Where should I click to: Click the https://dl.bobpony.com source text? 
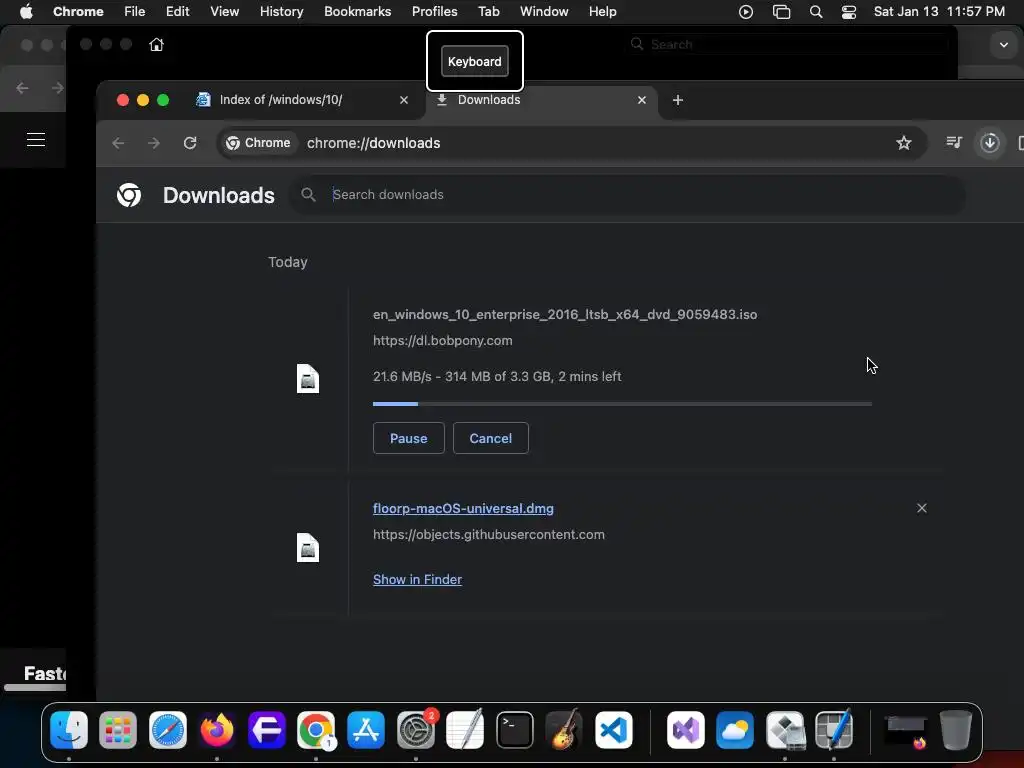443,340
